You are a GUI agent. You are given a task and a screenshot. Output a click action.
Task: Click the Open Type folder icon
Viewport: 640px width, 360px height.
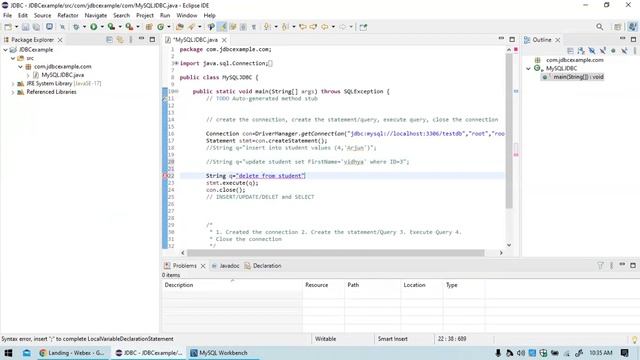(x=180, y=27)
